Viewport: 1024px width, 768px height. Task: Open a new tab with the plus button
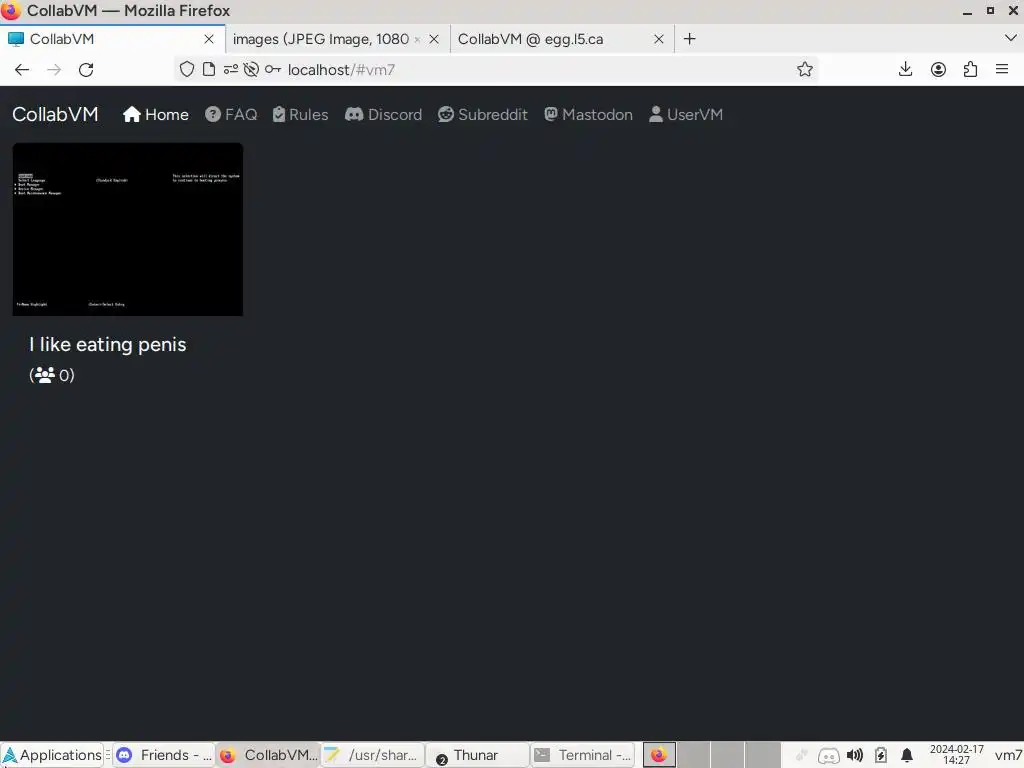[689, 39]
